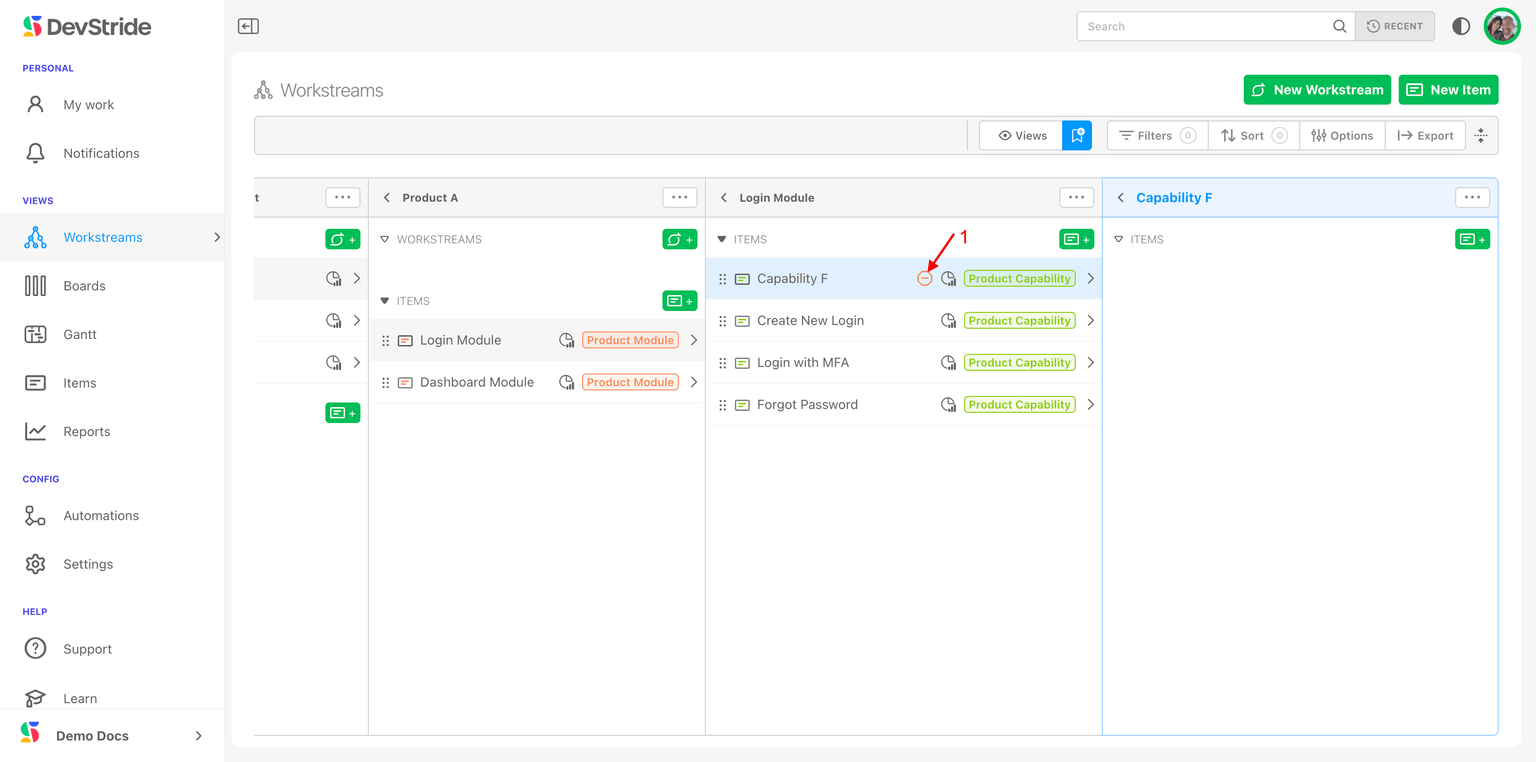This screenshot has width=1536, height=762.
Task: Open the user profile avatar
Action: pos(1501,27)
